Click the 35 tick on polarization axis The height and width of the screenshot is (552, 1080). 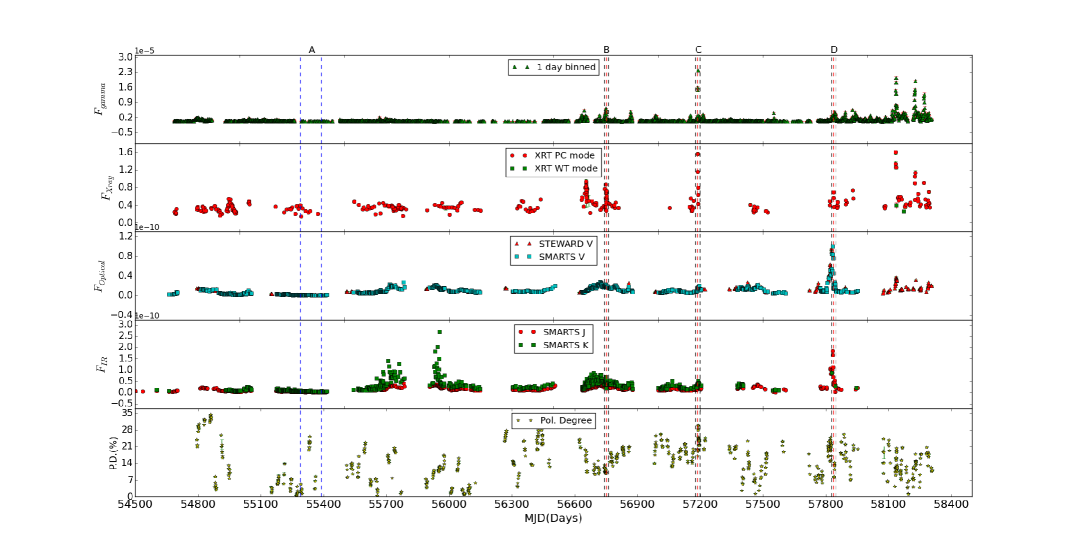click(127, 413)
